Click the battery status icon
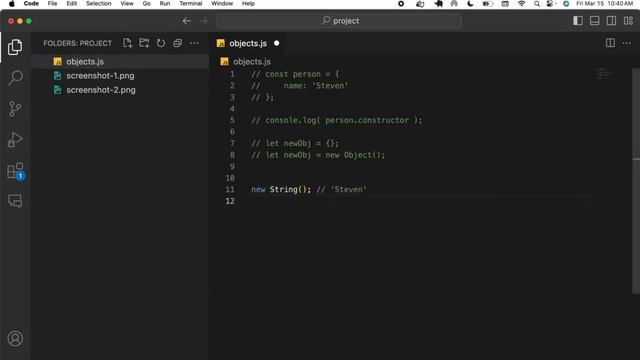 click(x=487, y=4)
